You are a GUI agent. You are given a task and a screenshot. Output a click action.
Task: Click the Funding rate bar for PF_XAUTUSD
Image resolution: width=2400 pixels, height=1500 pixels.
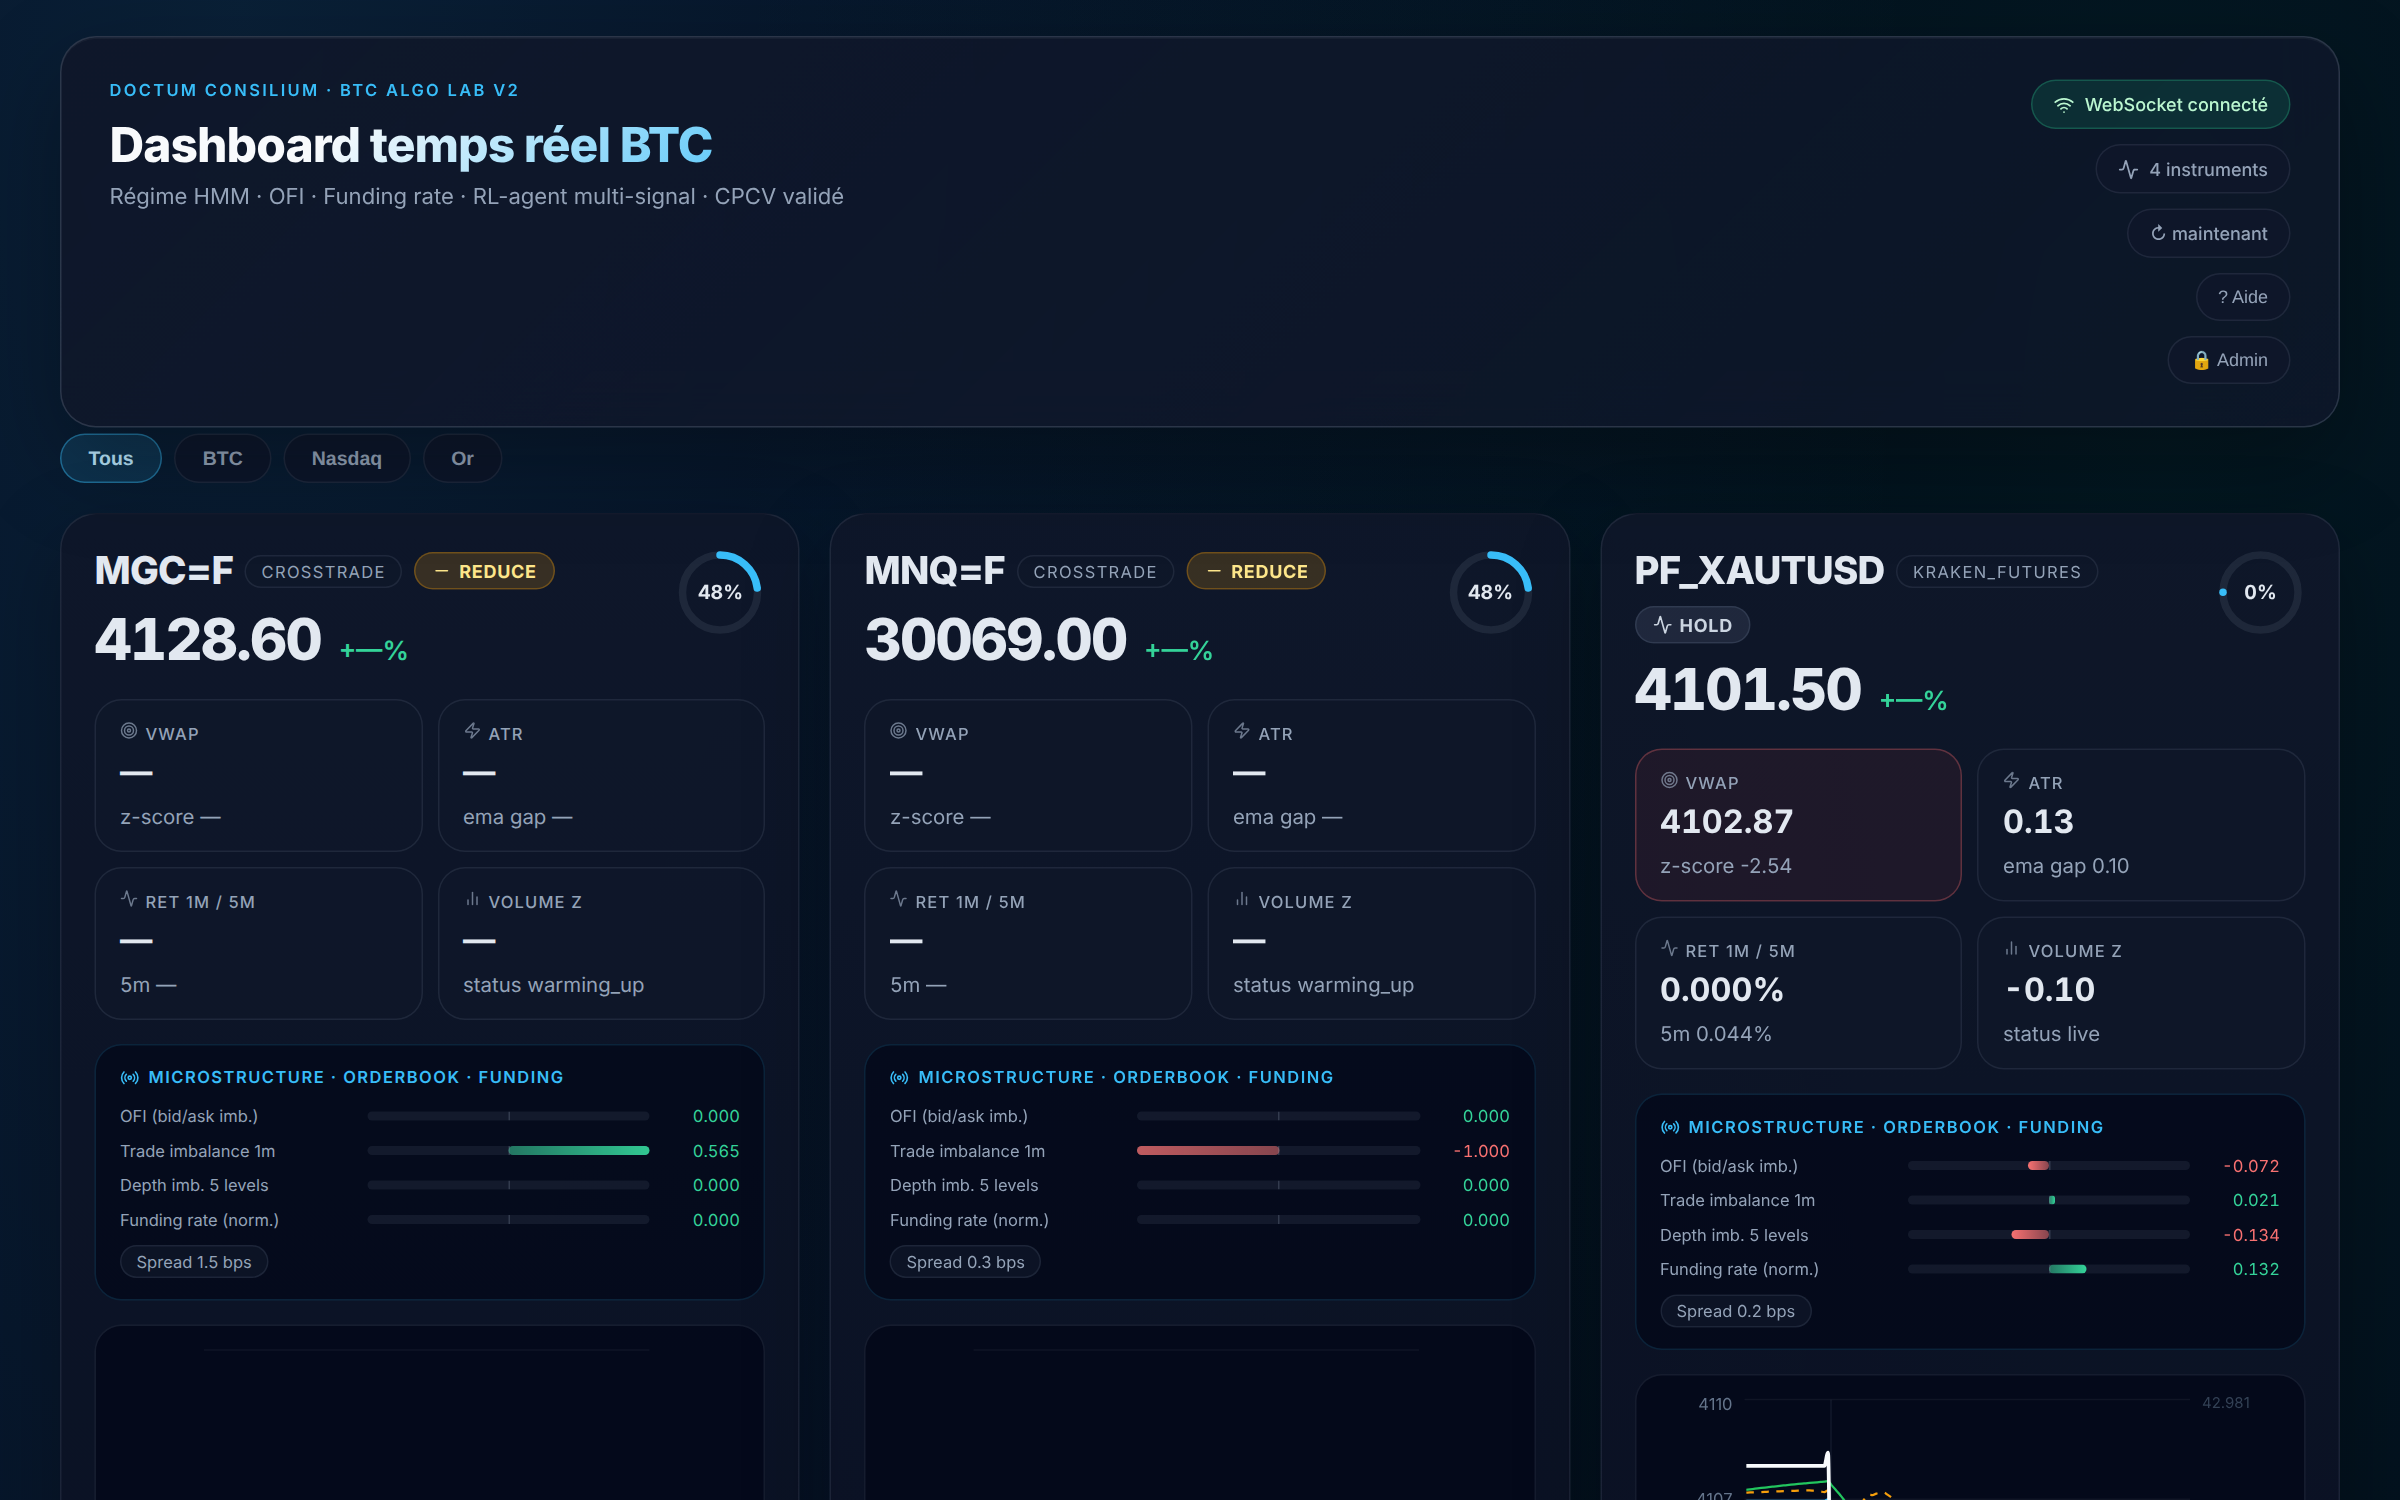tap(2048, 1269)
